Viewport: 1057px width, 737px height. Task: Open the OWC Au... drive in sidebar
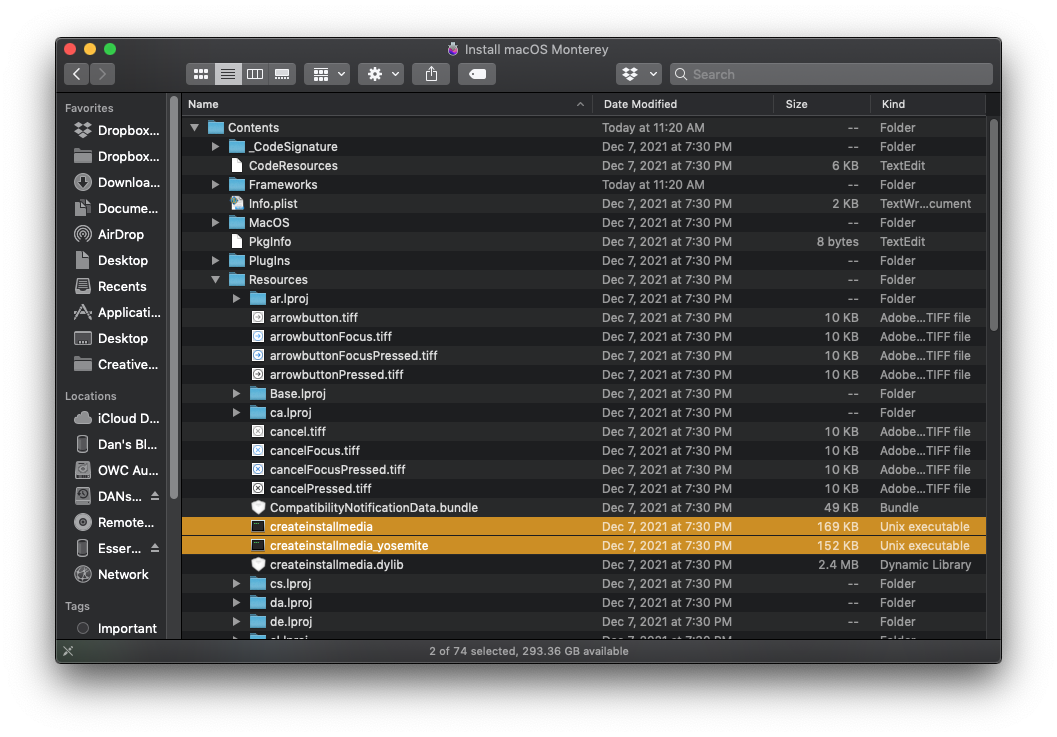pyautogui.click(x=117, y=470)
